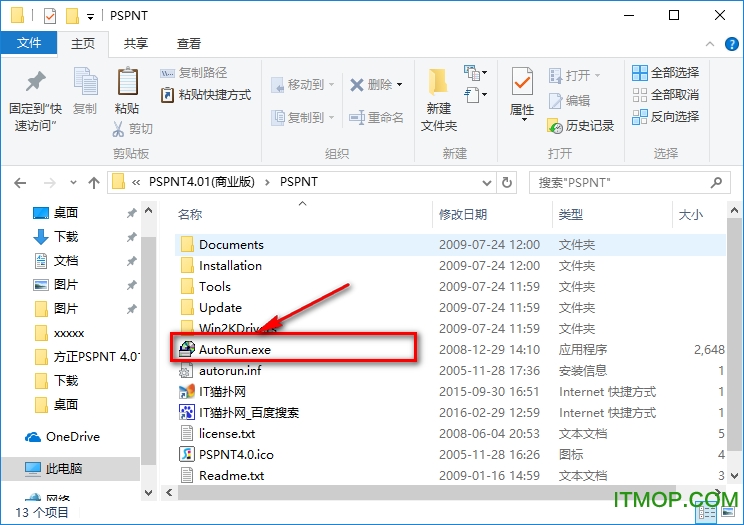
Task: Sort by the Name (名称) column header
Action: point(190,215)
